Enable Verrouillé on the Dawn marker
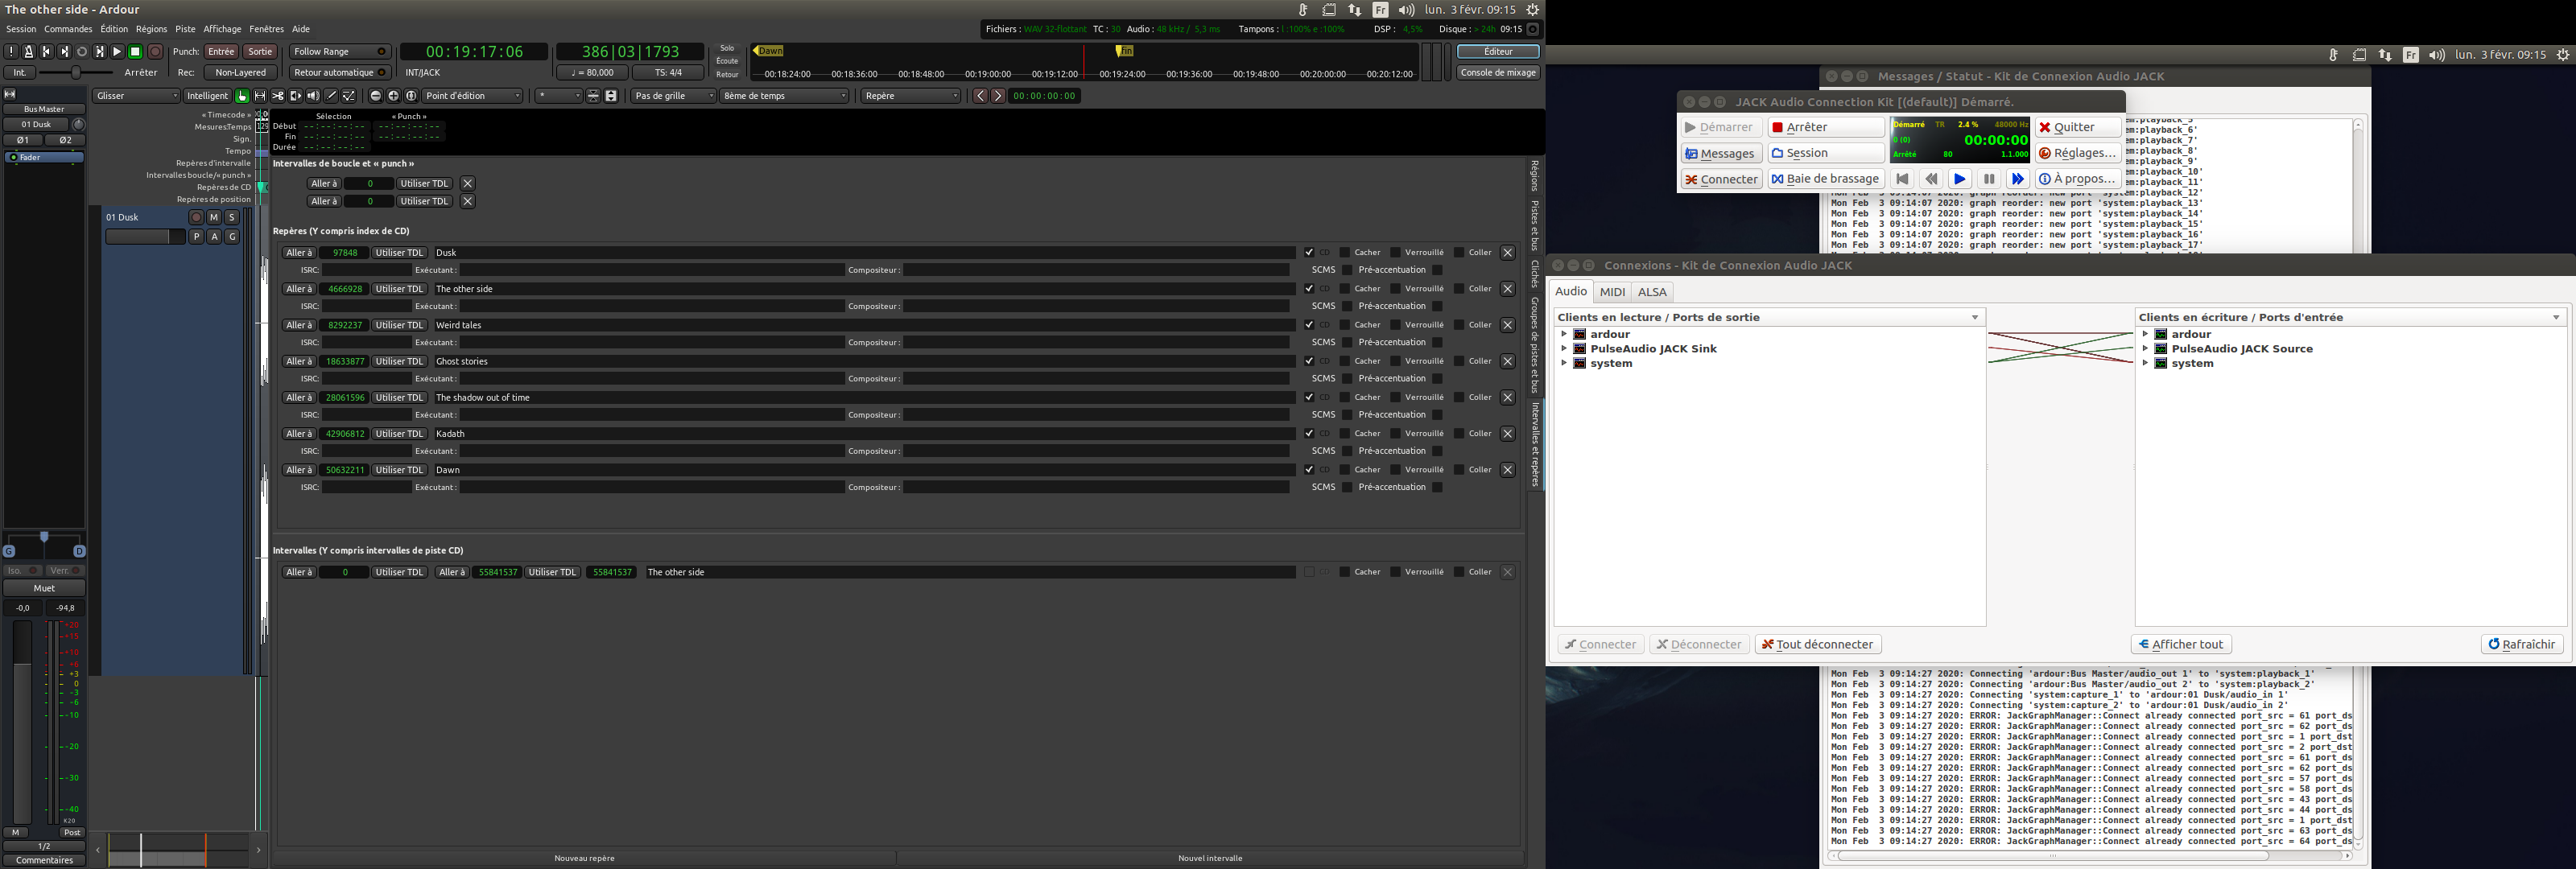 coord(1395,470)
